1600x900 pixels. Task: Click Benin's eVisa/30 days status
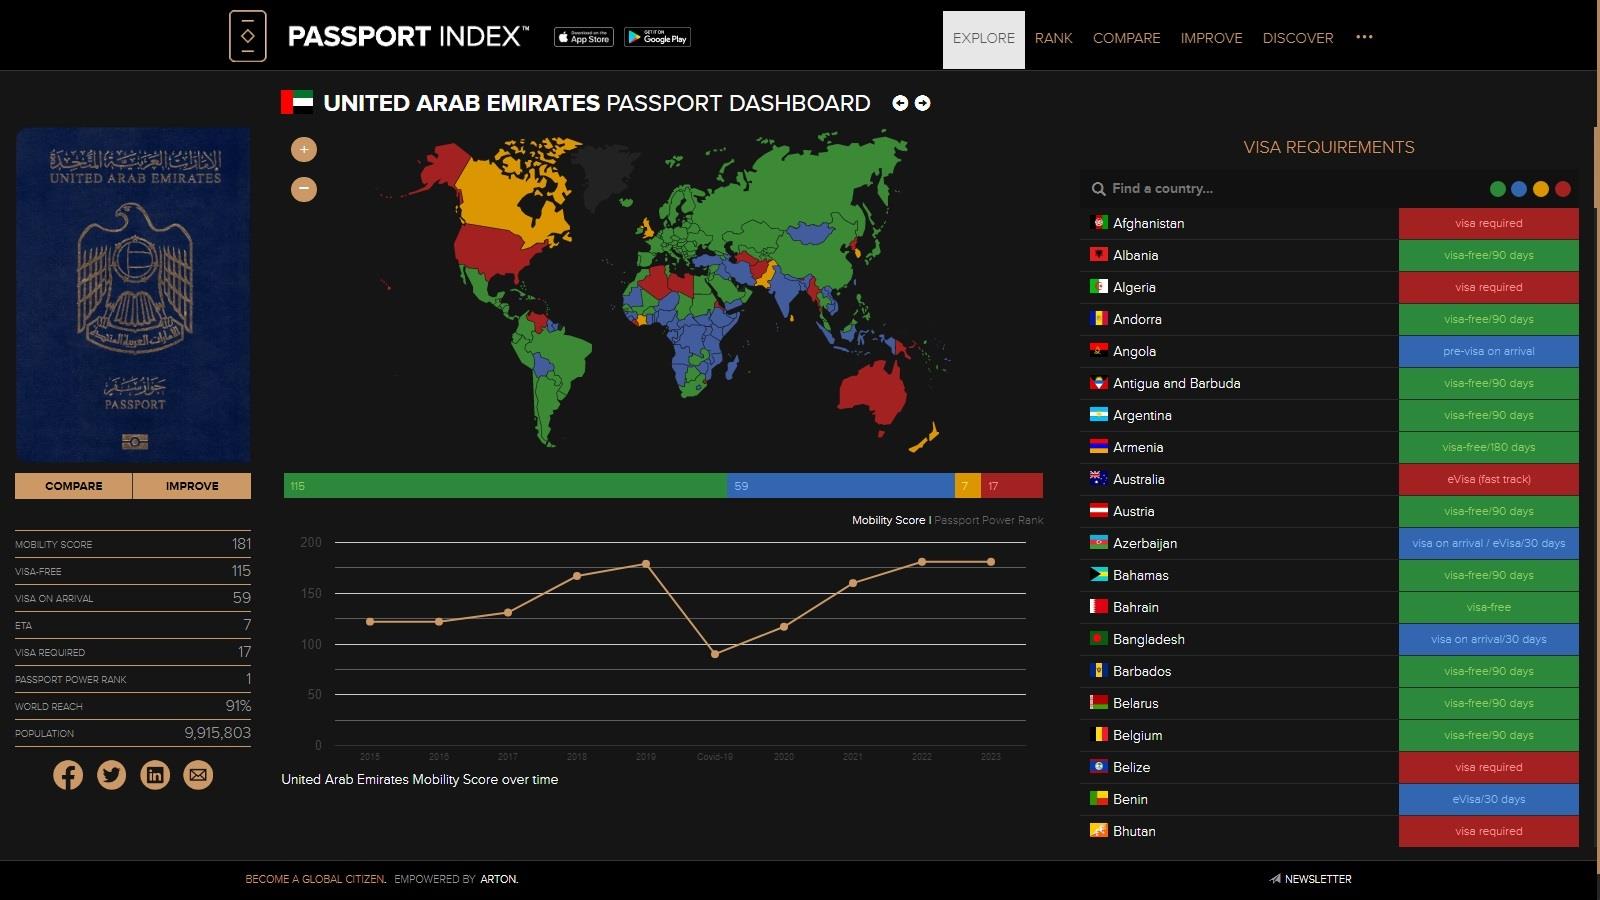click(x=1488, y=799)
